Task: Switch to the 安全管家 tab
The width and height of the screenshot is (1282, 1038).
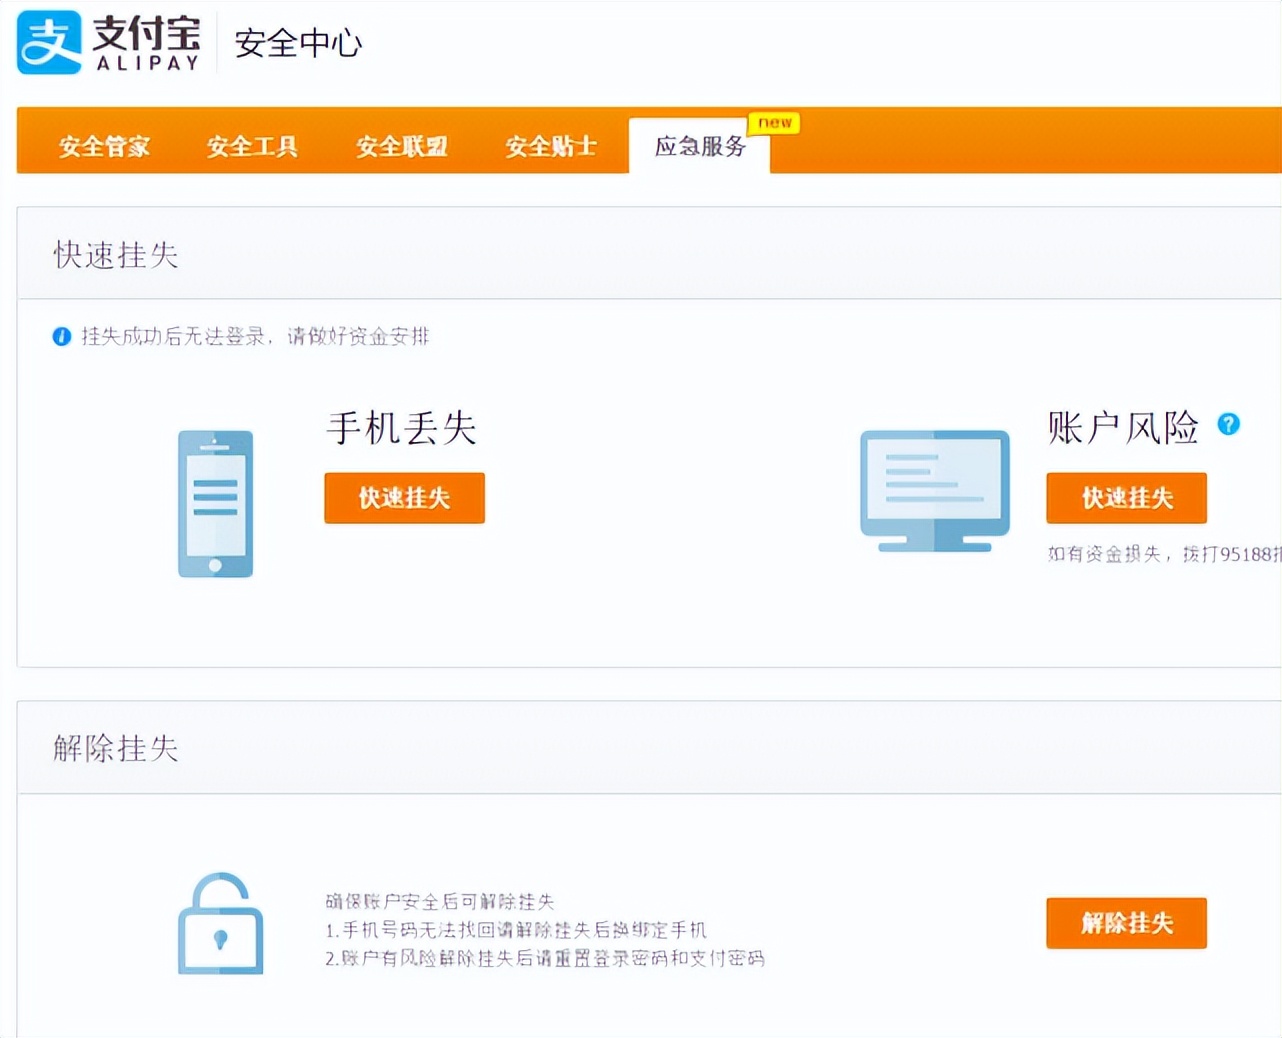Action: (x=104, y=146)
